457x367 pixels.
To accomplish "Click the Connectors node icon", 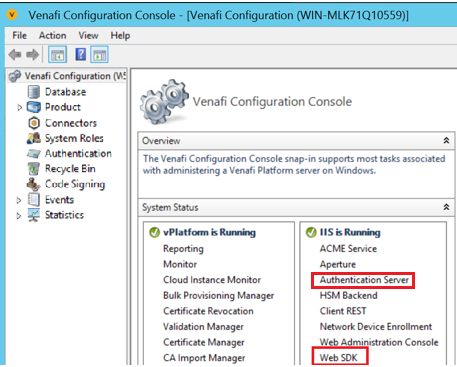I will pyautogui.click(x=34, y=123).
